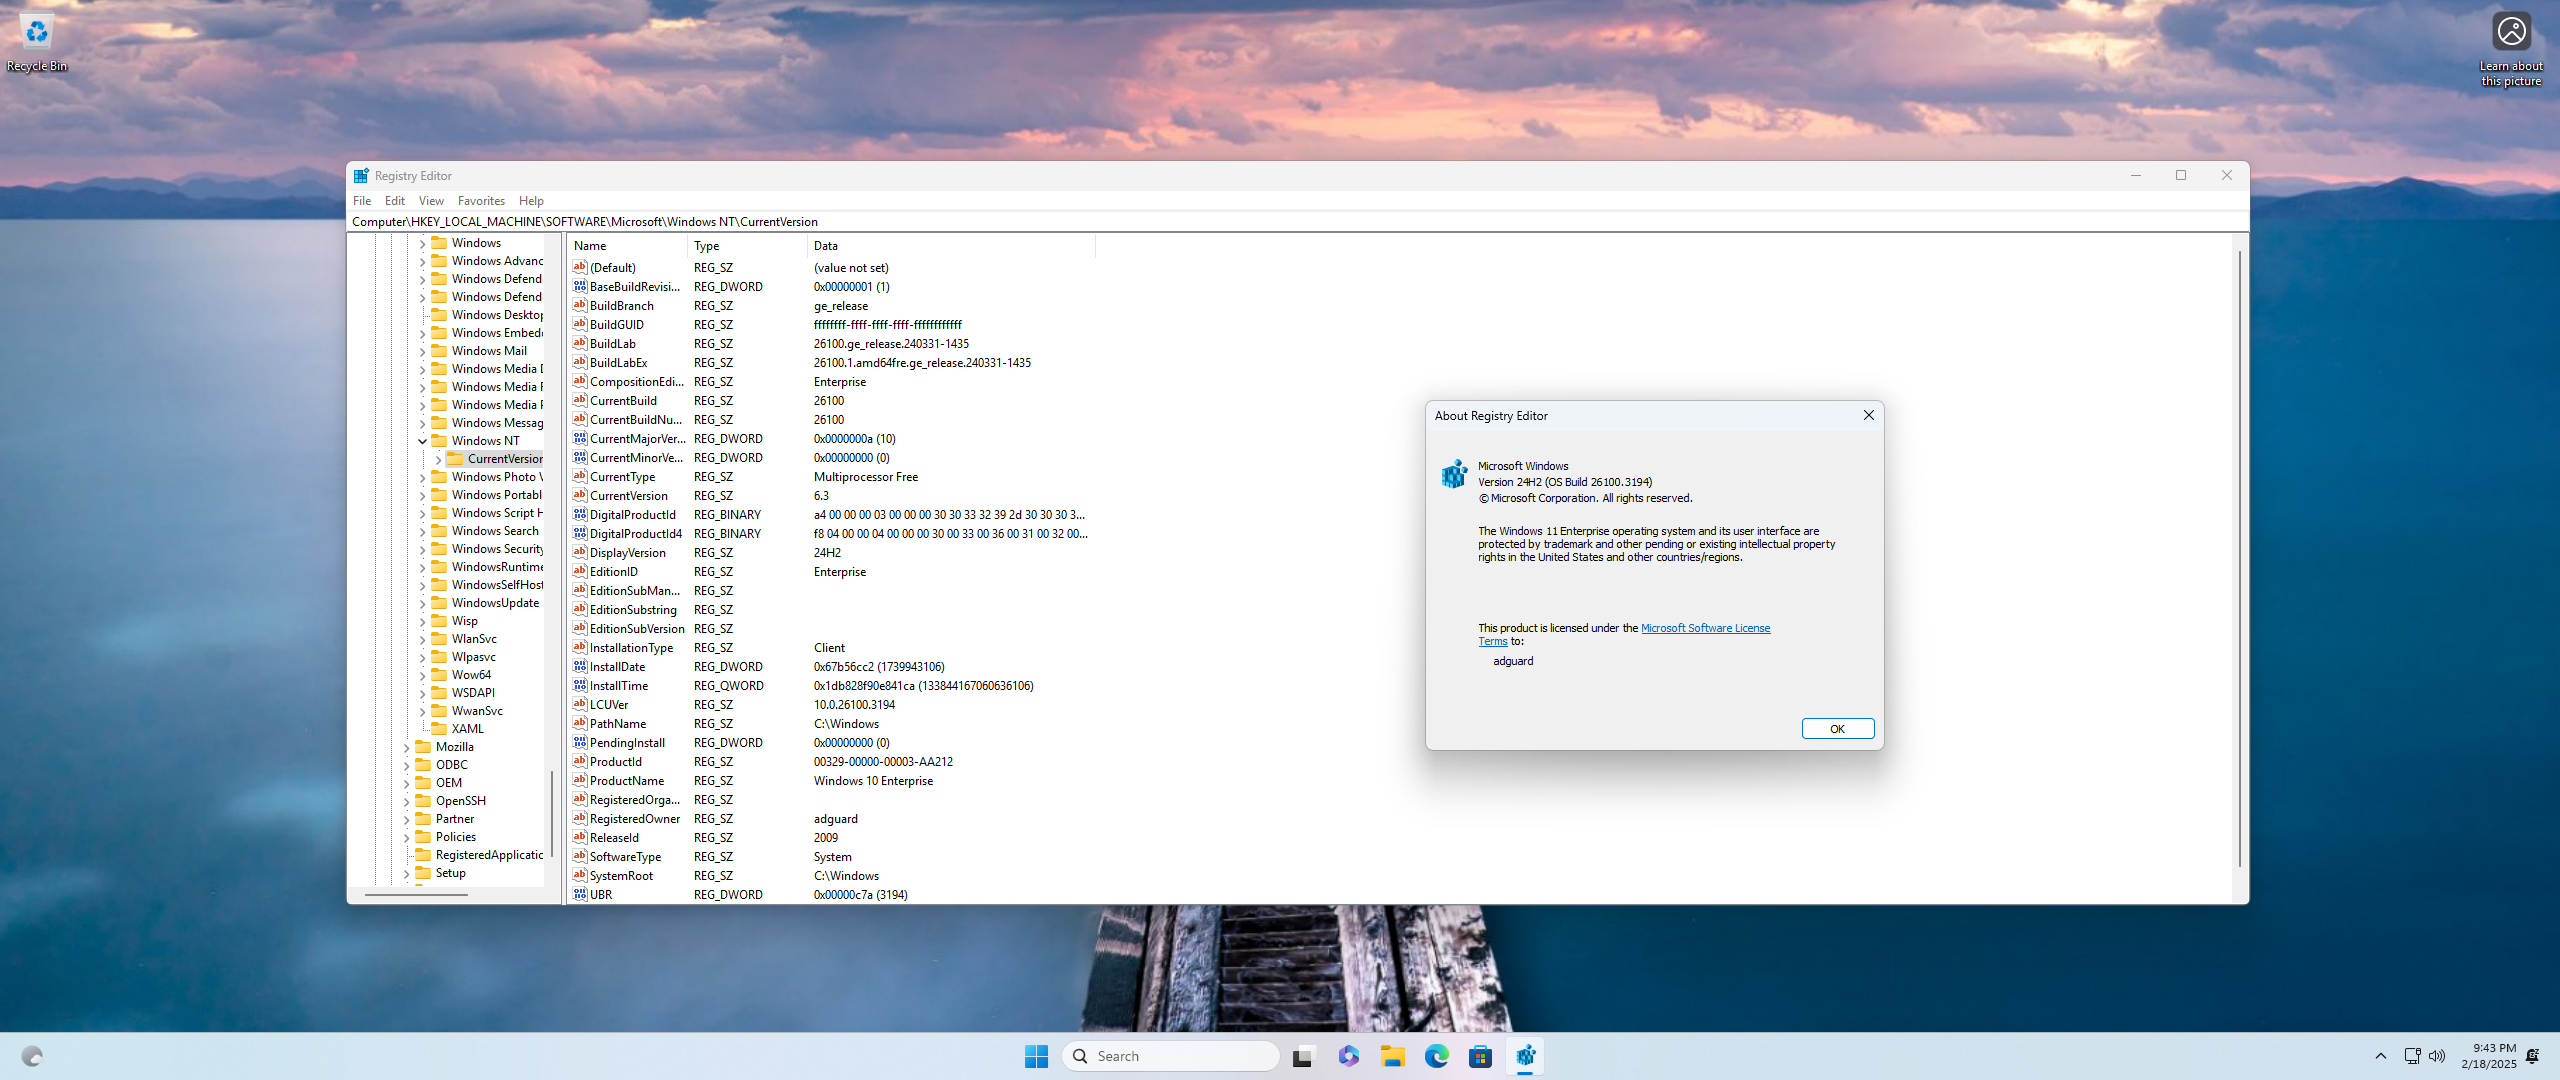Screen dimensions: 2560x1080
Task: Select the RegisteredOwner value row
Action: click(832, 819)
